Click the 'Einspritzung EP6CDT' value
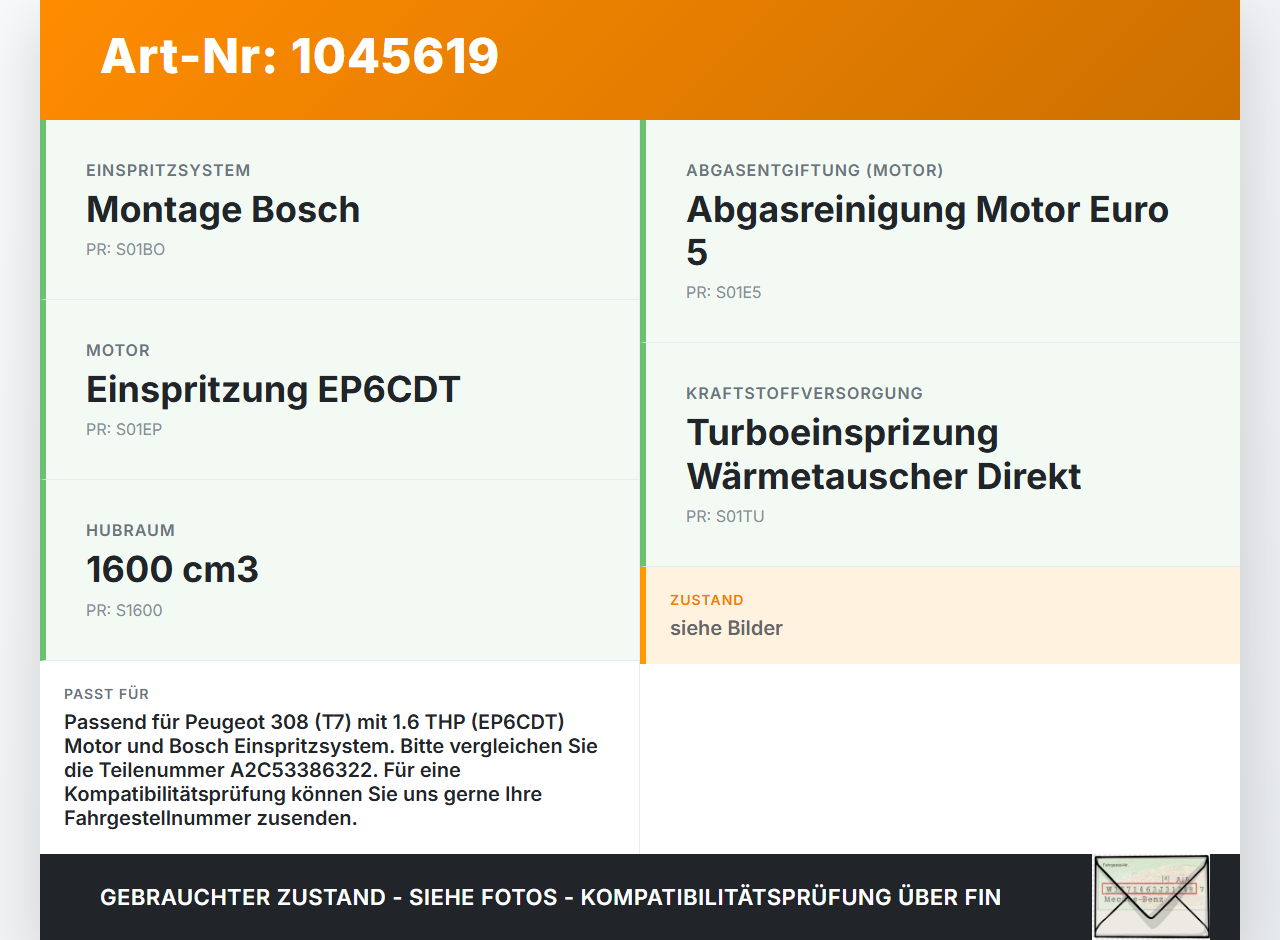The height and width of the screenshot is (940, 1280). (273, 389)
